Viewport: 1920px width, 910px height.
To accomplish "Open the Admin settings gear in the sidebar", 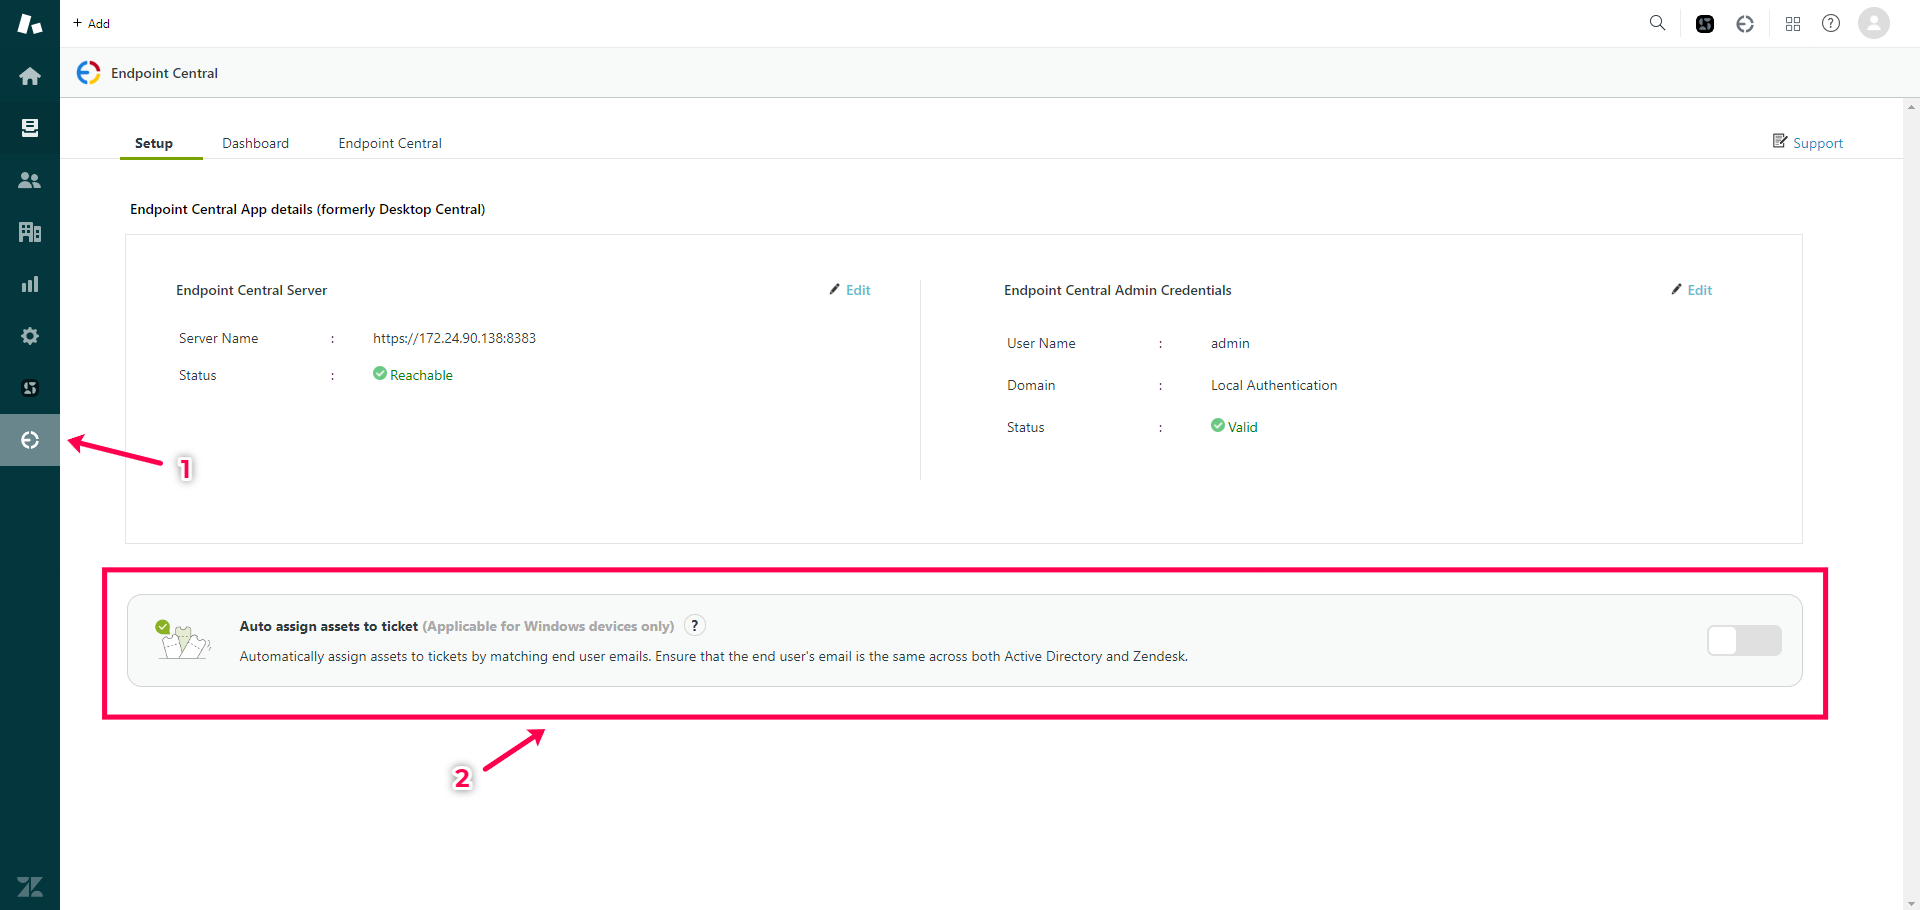I will 30,336.
